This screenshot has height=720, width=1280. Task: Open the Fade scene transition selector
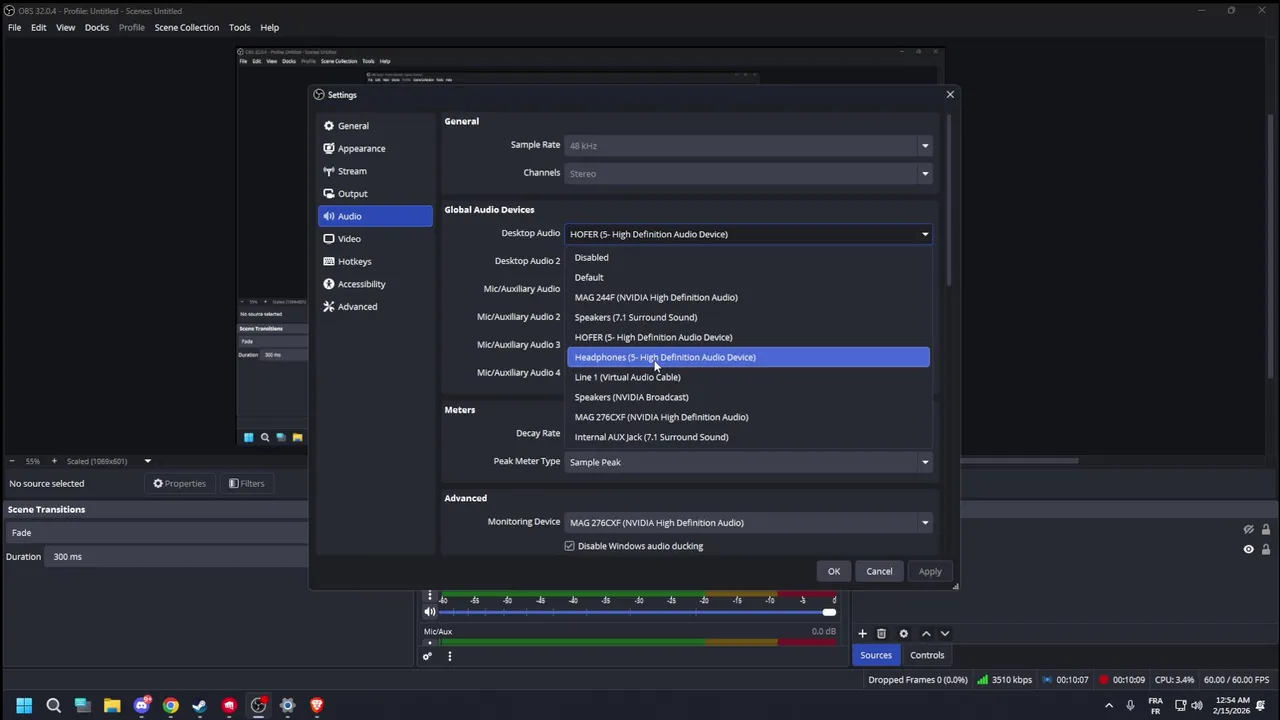point(156,533)
